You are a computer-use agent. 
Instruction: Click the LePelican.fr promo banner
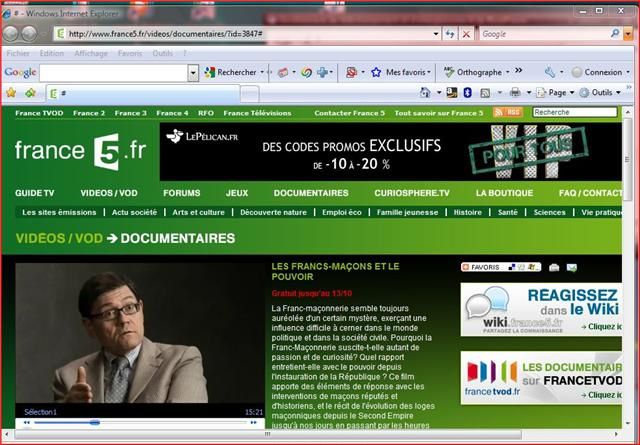(x=391, y=152)
